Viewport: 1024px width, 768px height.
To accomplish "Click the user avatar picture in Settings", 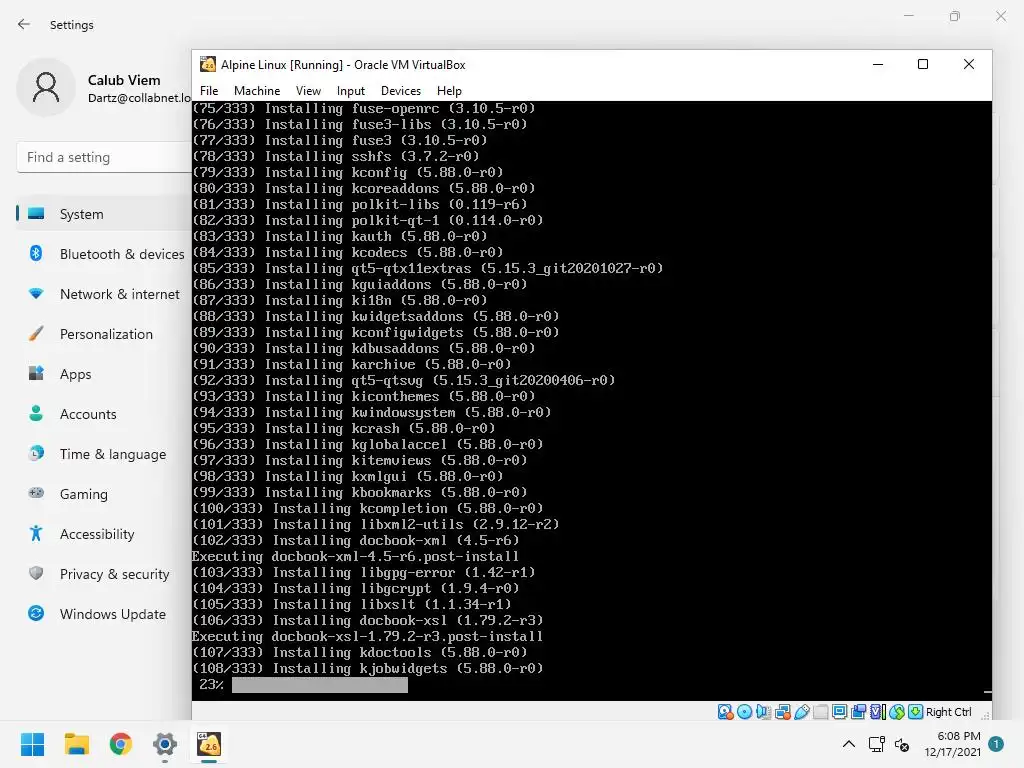I will 46,88.
